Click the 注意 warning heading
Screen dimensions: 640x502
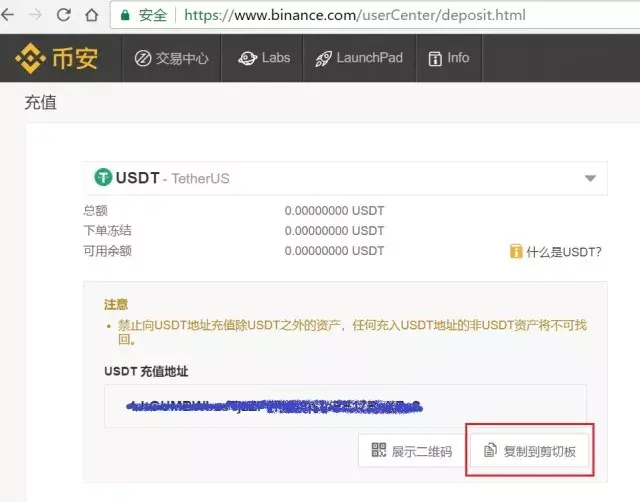(x=116, y=304)
